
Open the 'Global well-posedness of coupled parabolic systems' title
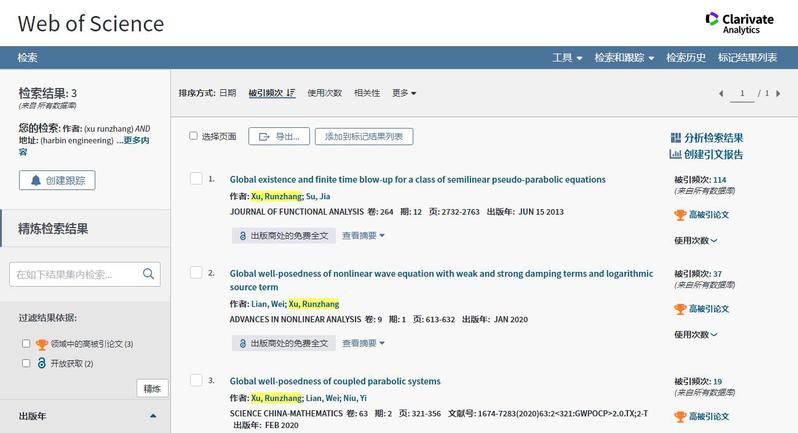[335, 381]
